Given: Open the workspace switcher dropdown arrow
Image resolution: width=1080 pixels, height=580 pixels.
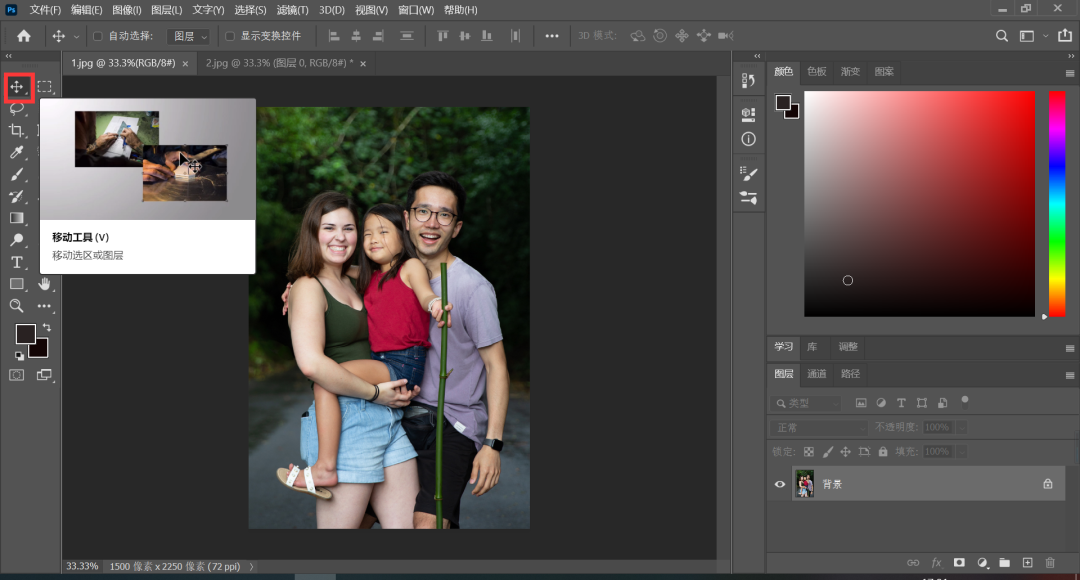Looking at the screenshot, I should 1046,36.
